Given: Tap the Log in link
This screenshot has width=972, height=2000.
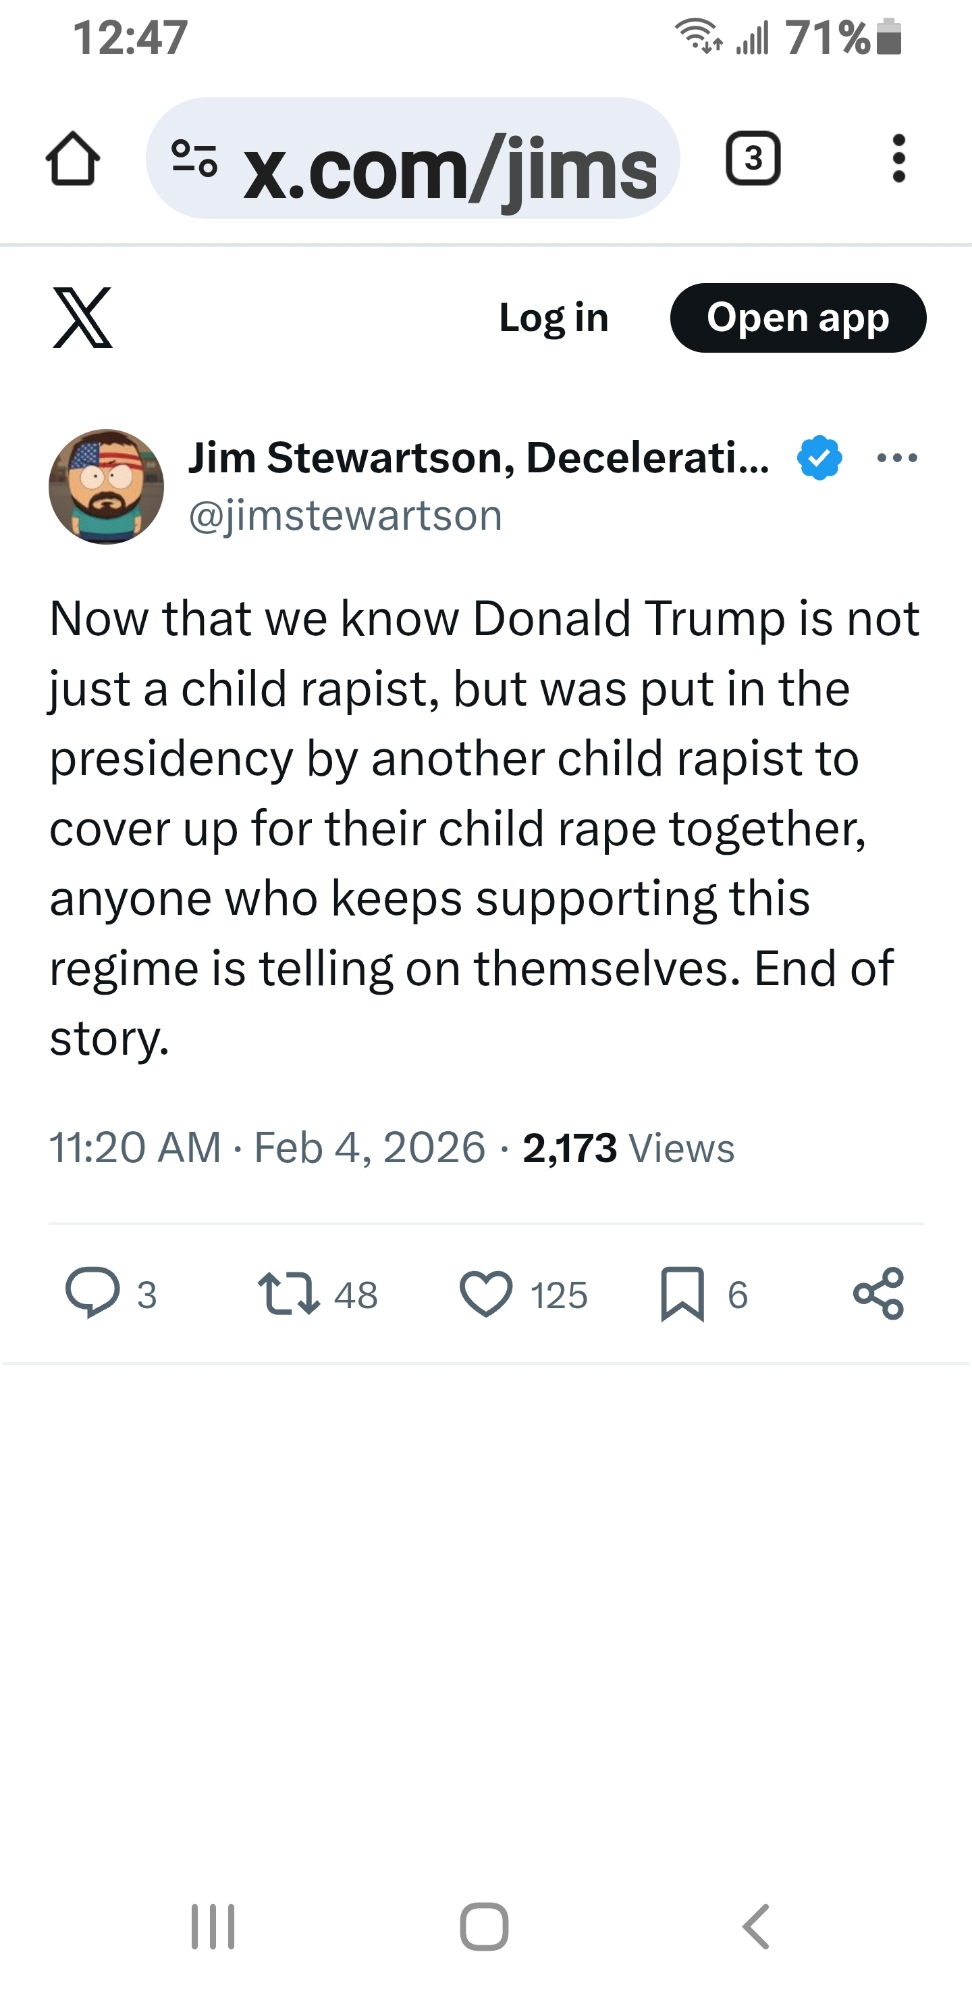Looking at the screenshot, I should point(553,318).
